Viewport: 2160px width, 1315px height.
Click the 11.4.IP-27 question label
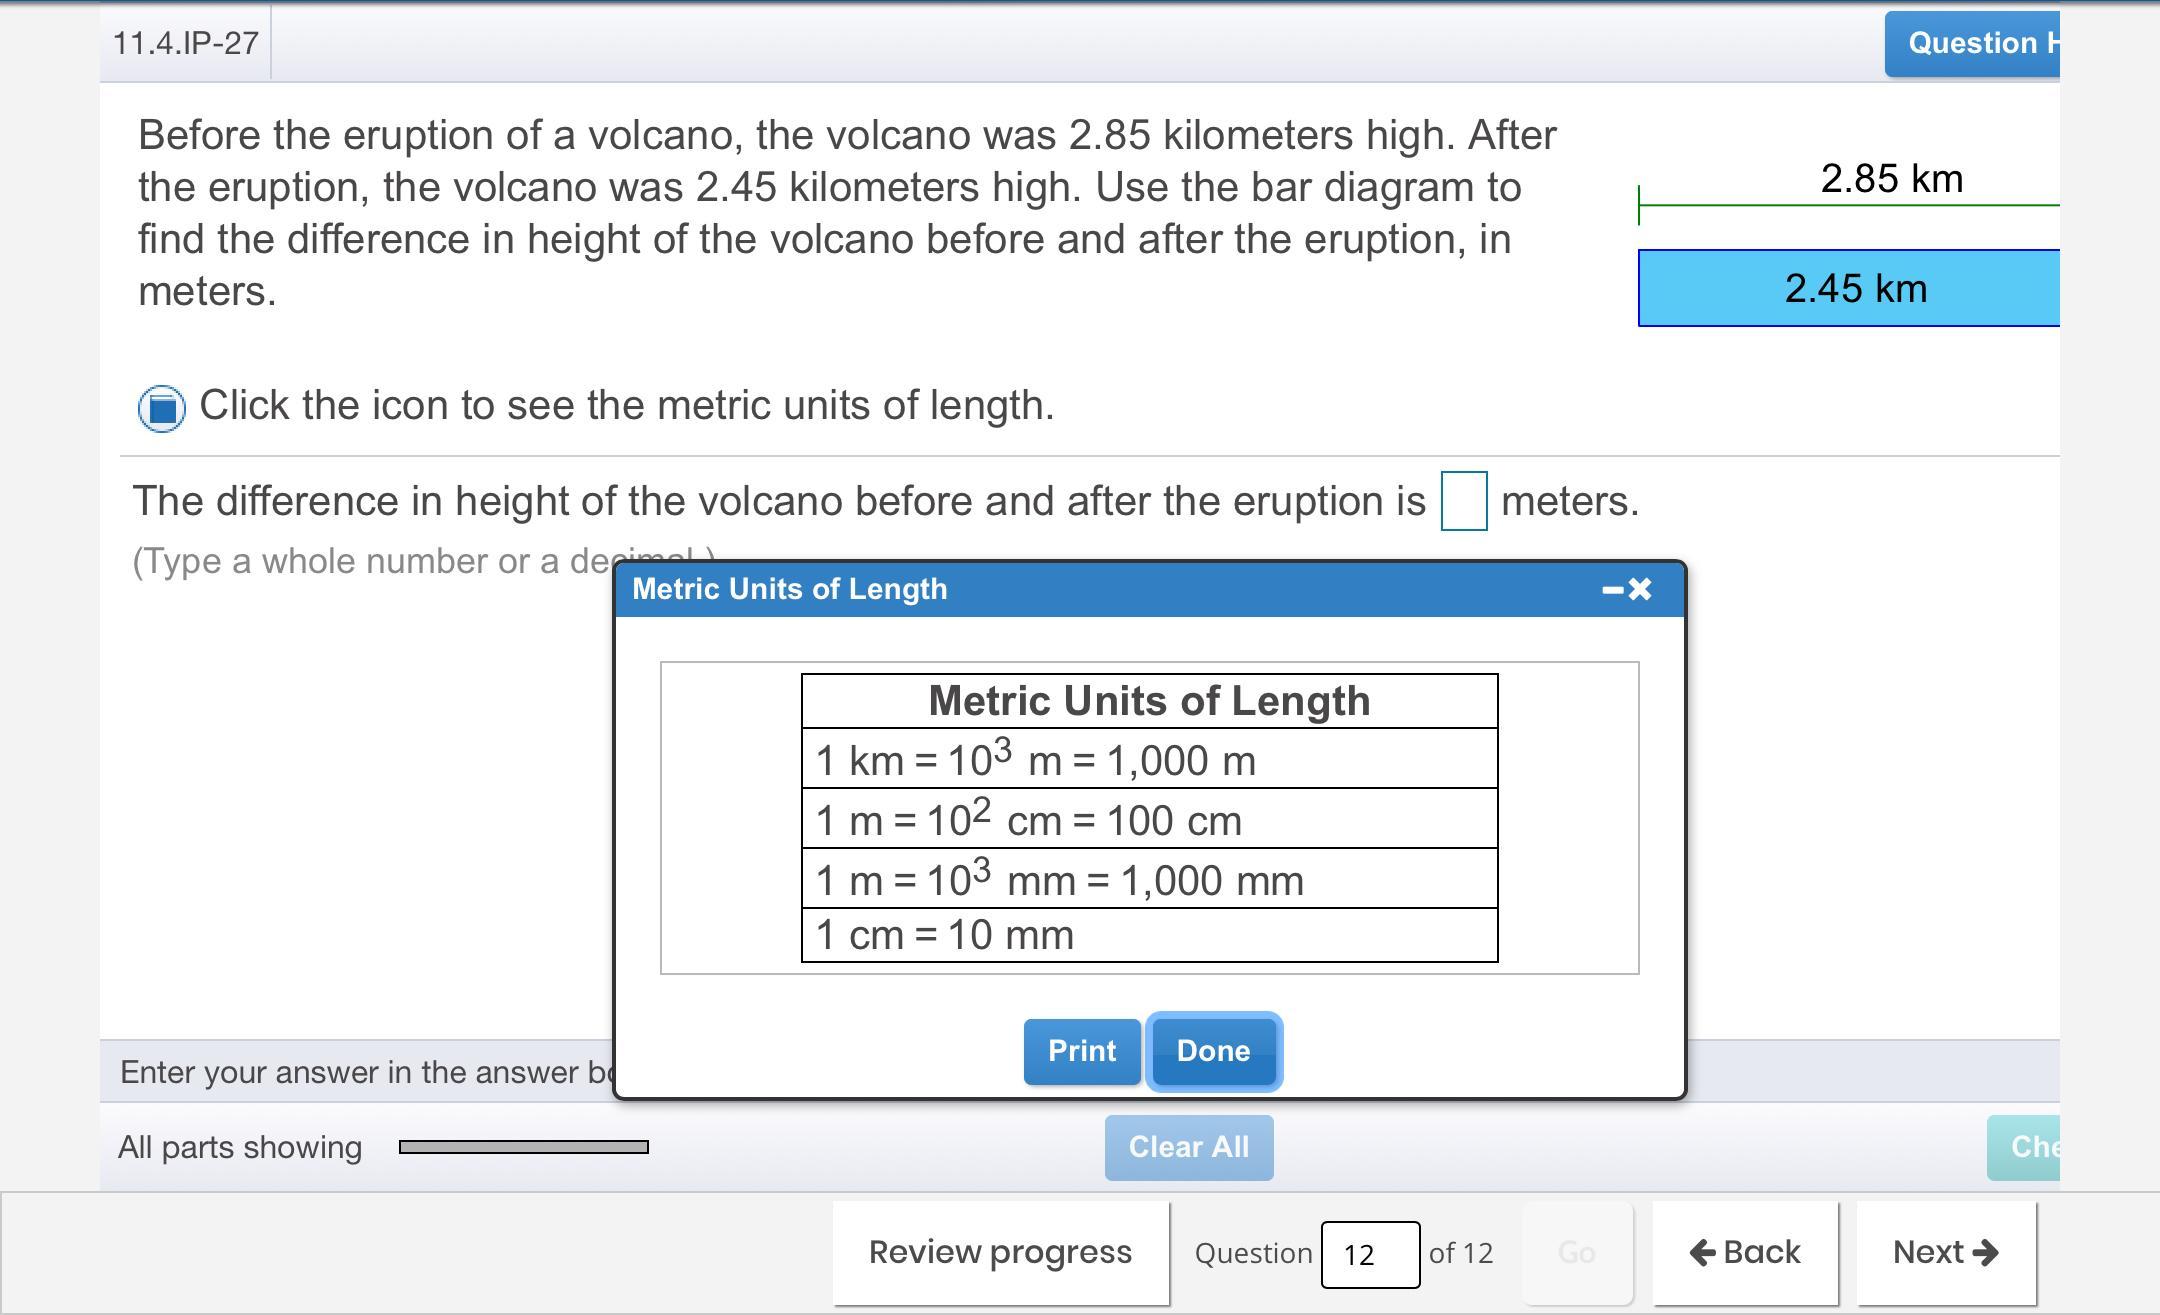coord(186,43)
